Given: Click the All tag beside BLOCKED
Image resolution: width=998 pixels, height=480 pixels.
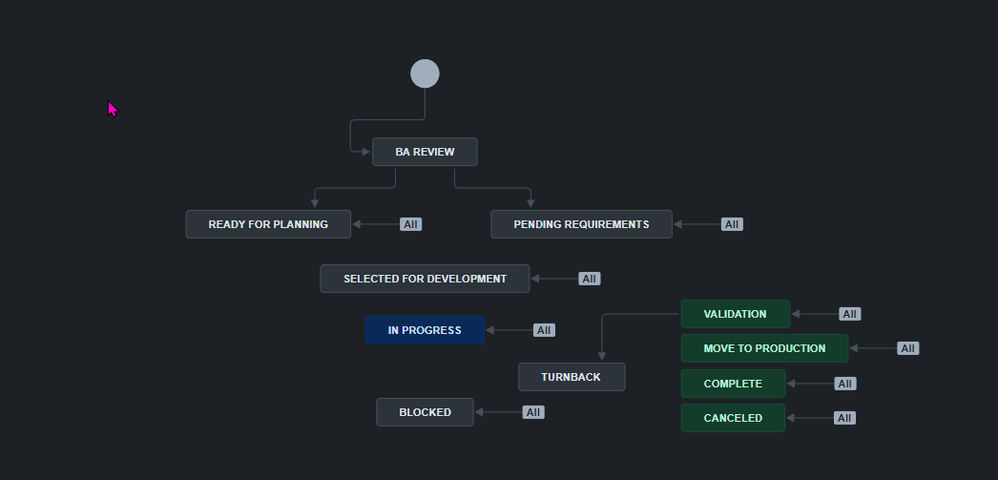Looking at the screenshot, I should click(533, 413).
